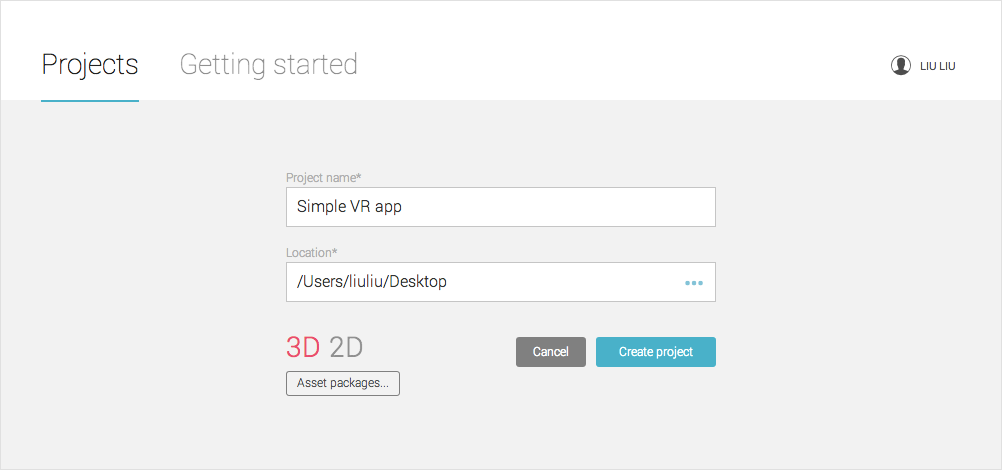Click the gray '2D' label text

(346, 347)
